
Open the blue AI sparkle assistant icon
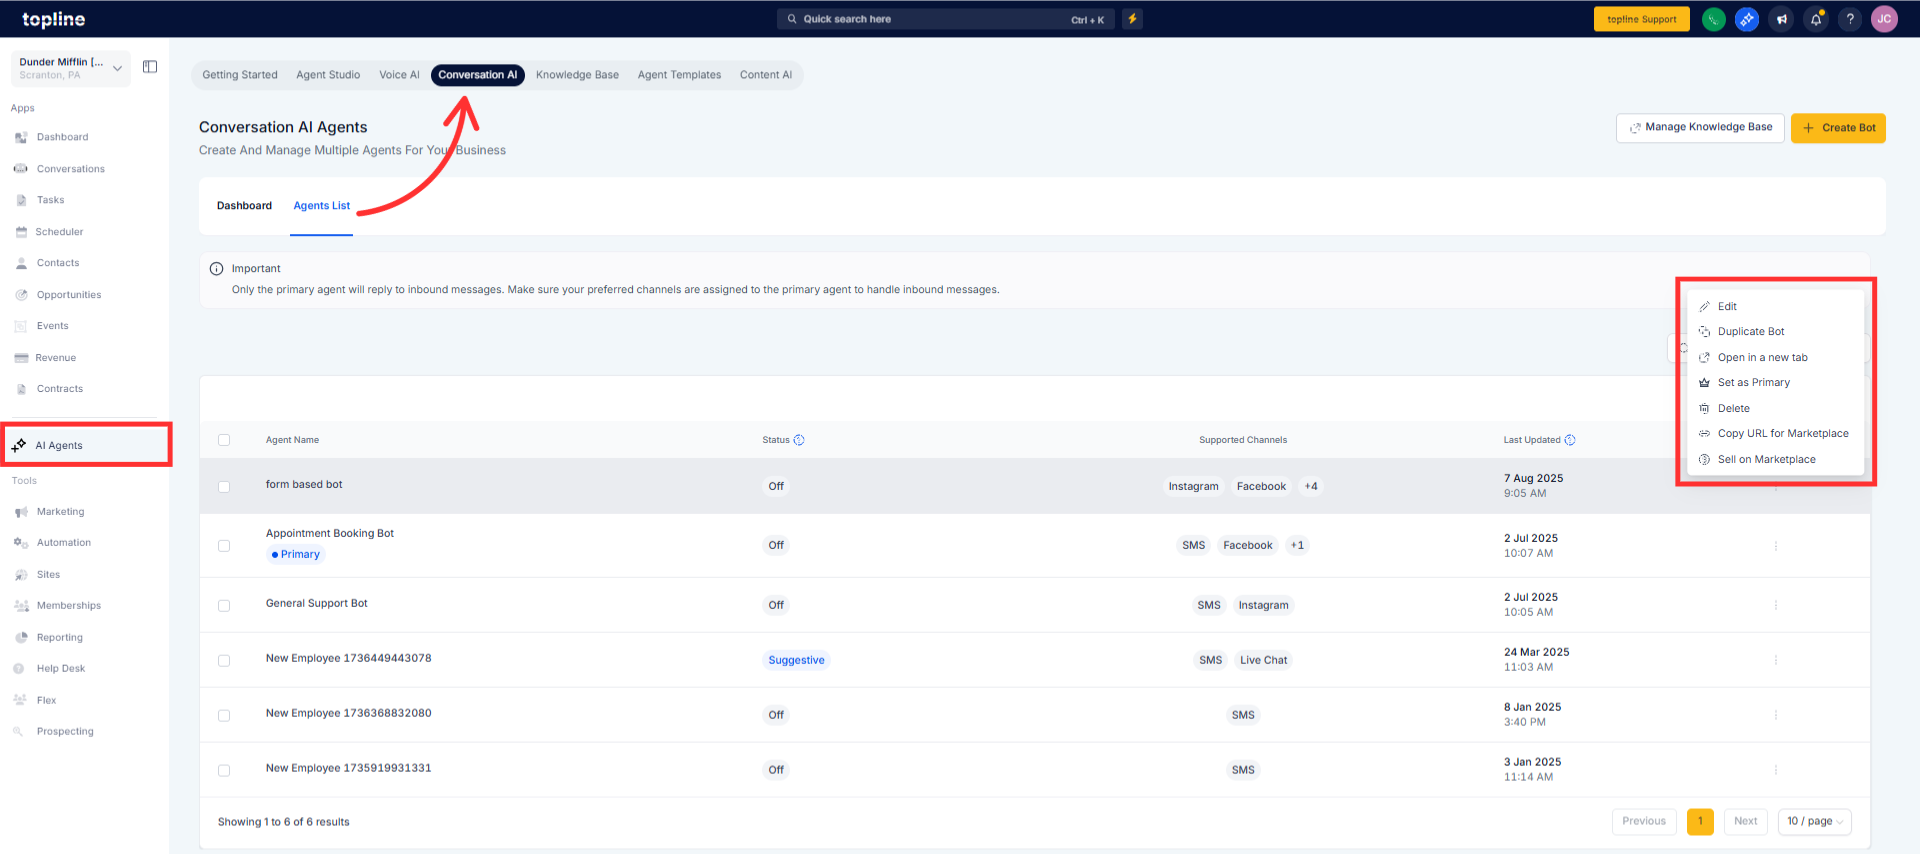(x=1747, y=19)
